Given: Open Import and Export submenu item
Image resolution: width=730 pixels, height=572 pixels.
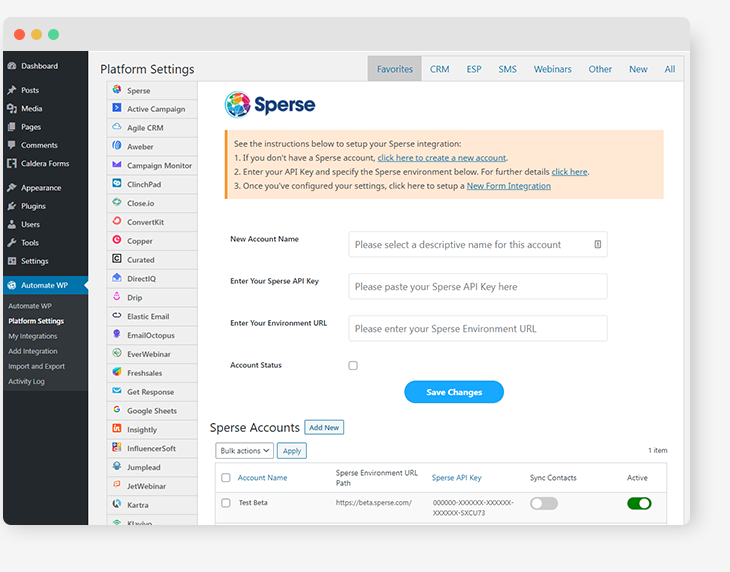Looking at the screenshot, I should pos(36,366).
